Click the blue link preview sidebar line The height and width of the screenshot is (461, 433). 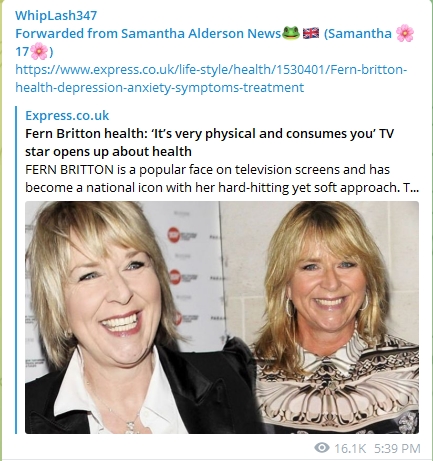pos(16,270)
